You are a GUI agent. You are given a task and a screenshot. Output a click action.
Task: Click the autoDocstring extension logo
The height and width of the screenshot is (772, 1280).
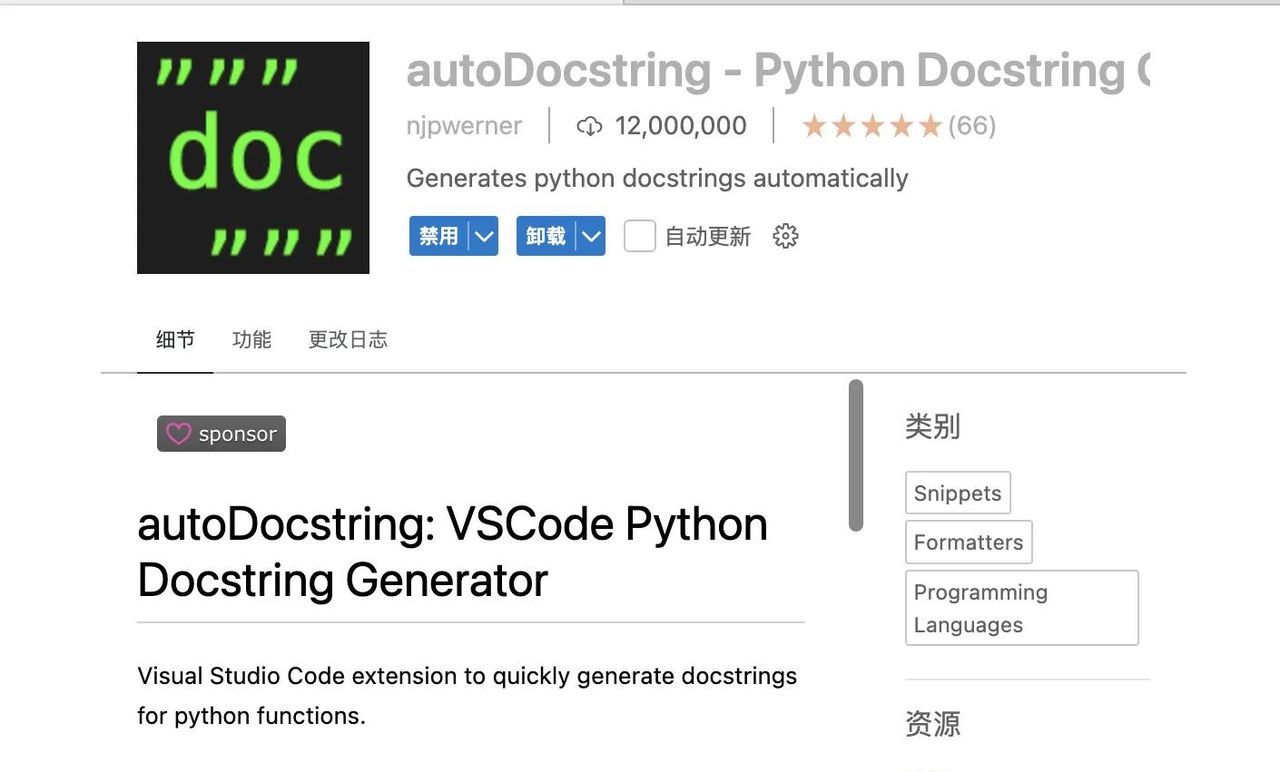252,156
